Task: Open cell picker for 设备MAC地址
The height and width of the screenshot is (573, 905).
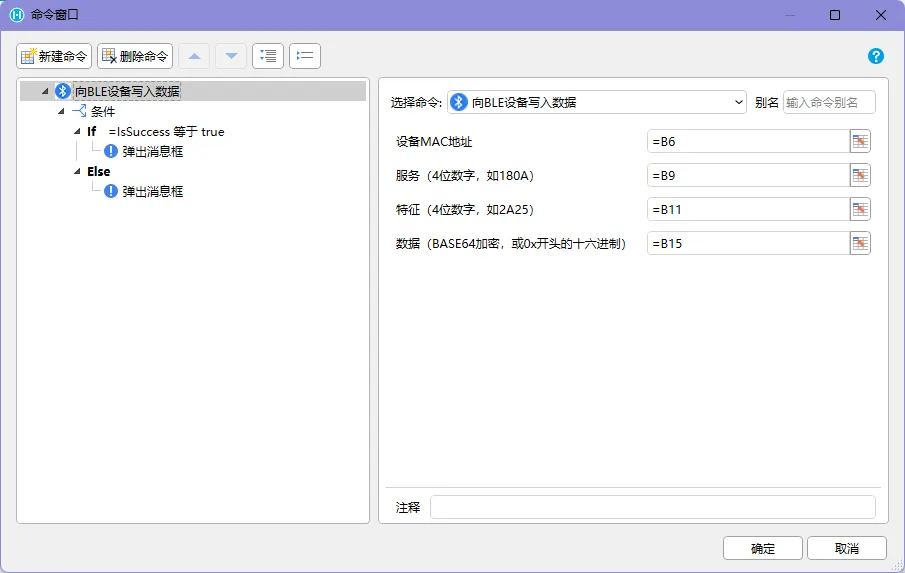Action: click(860, 141)
